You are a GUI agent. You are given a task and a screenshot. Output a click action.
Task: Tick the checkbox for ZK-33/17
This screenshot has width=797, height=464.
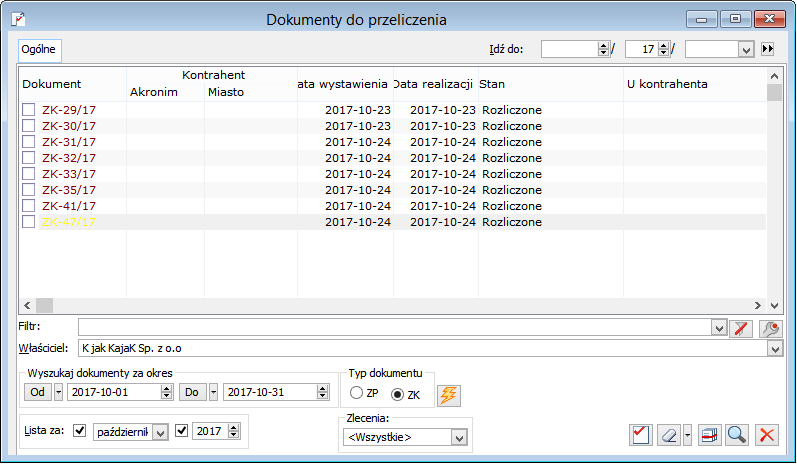28,174
